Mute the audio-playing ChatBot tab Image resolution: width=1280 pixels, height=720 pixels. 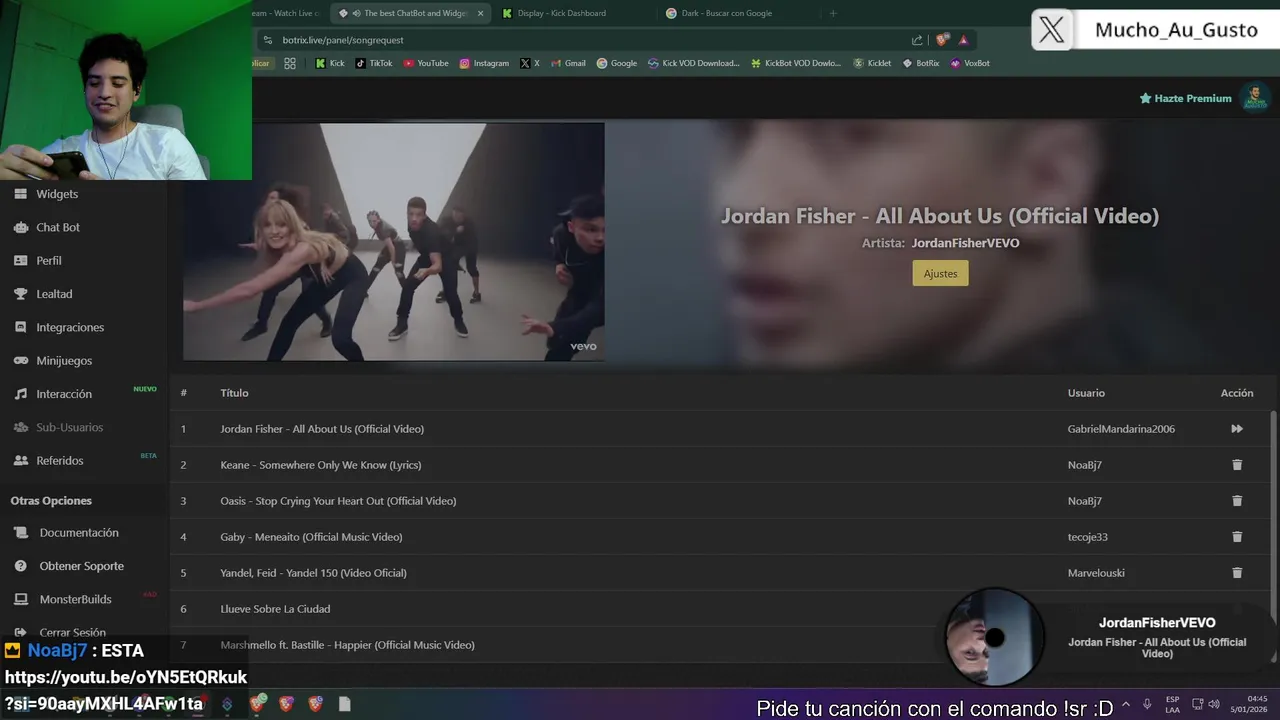pyautogui.click(x=357, y=13)
